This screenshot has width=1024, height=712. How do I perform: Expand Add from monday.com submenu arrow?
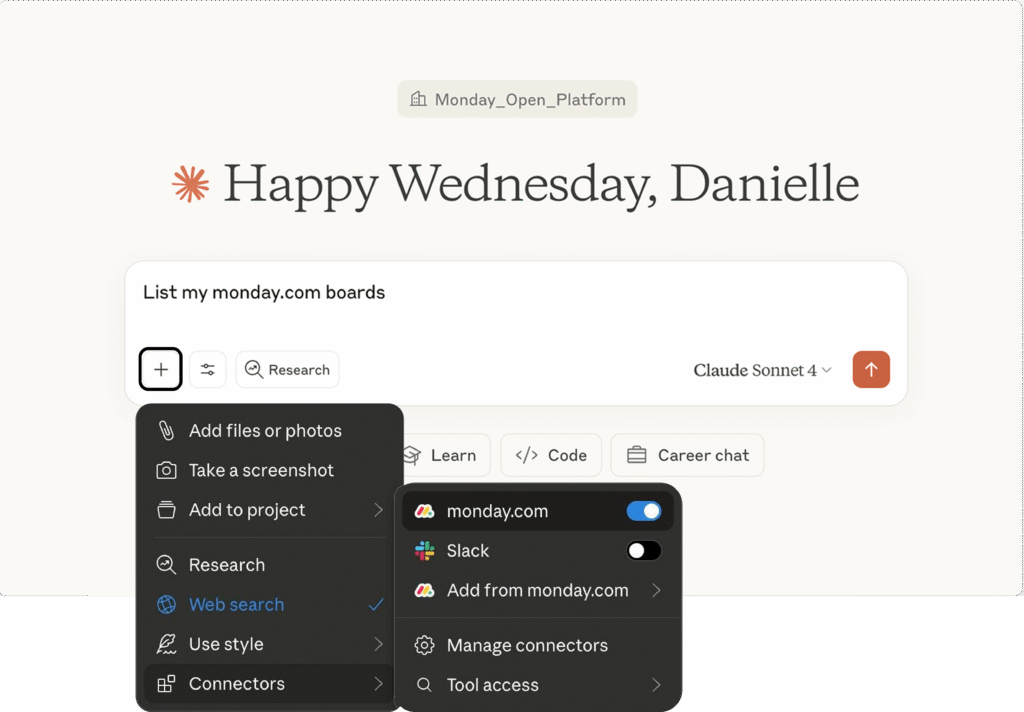click(x=656, y=591)
